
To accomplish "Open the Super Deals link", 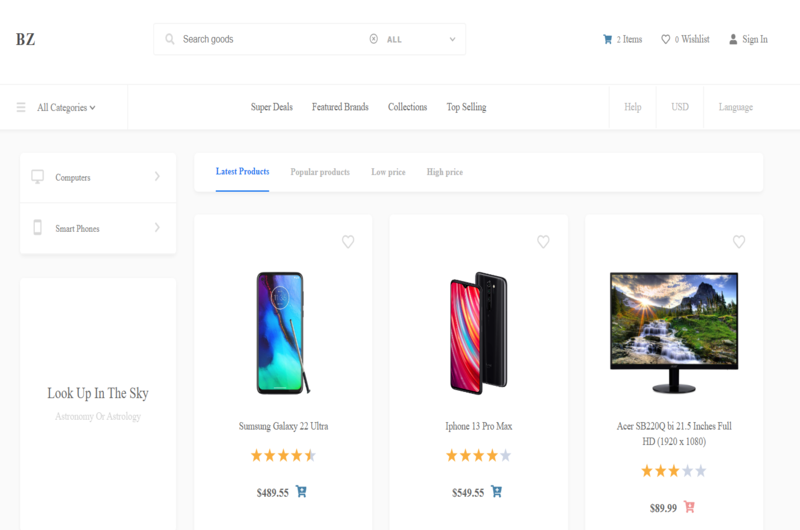I will click(x=271, y=107).
